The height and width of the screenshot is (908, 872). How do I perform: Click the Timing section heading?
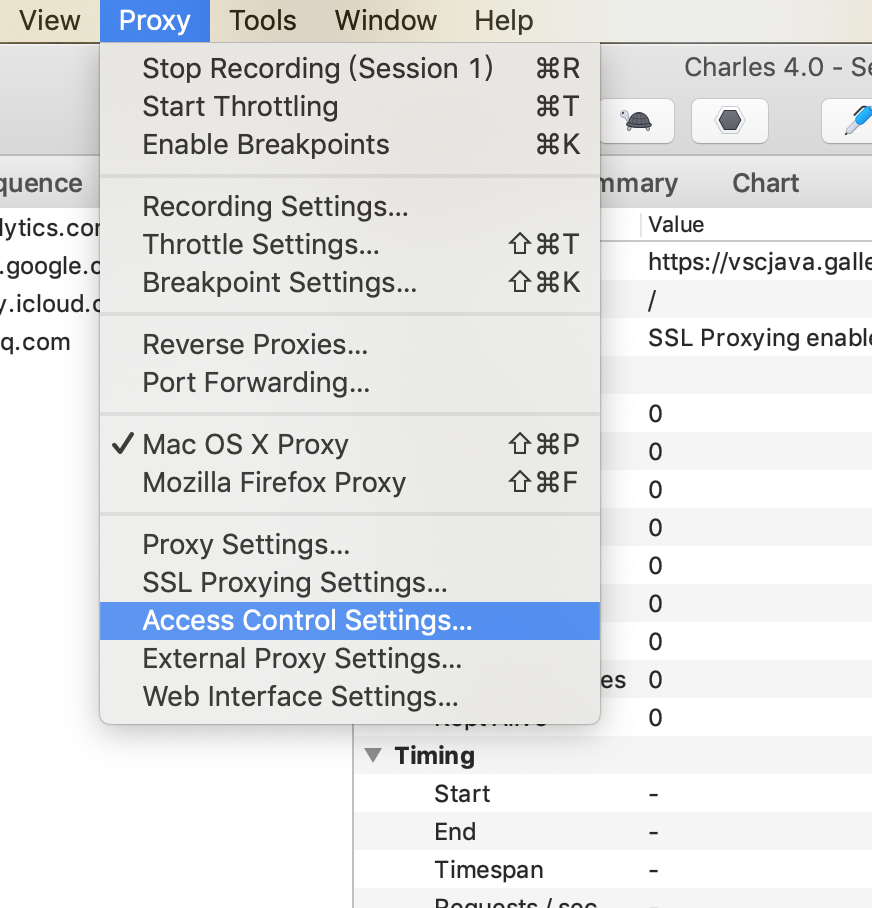(434, 756)
